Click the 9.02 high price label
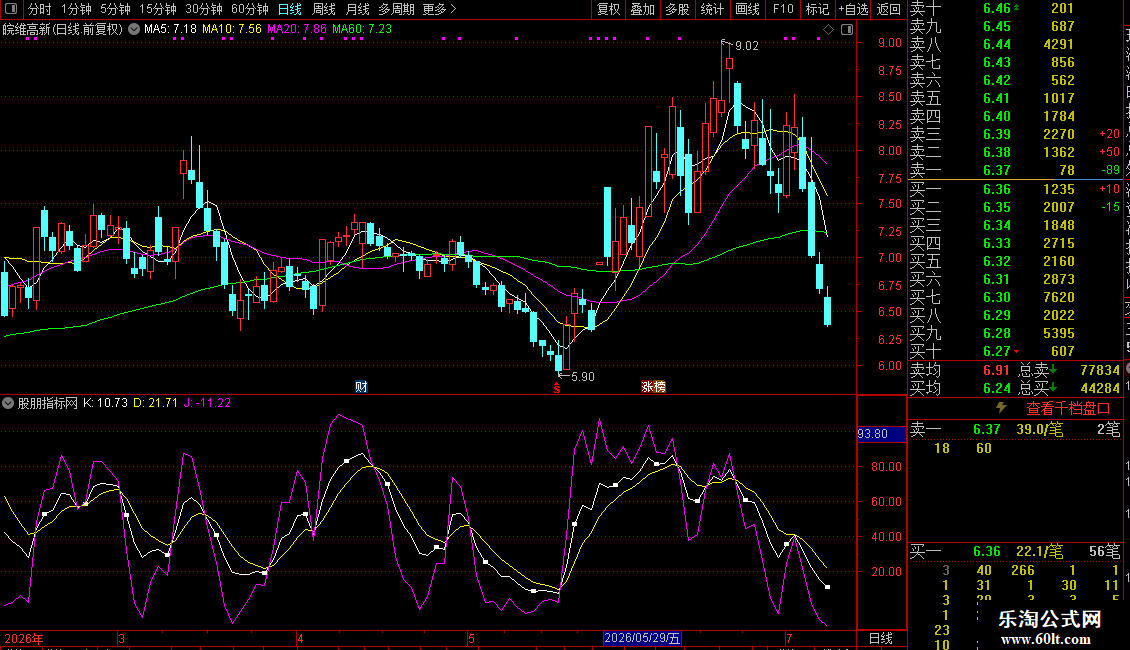The height and width of the screenshot is (650, 1130). click(746, 45)
